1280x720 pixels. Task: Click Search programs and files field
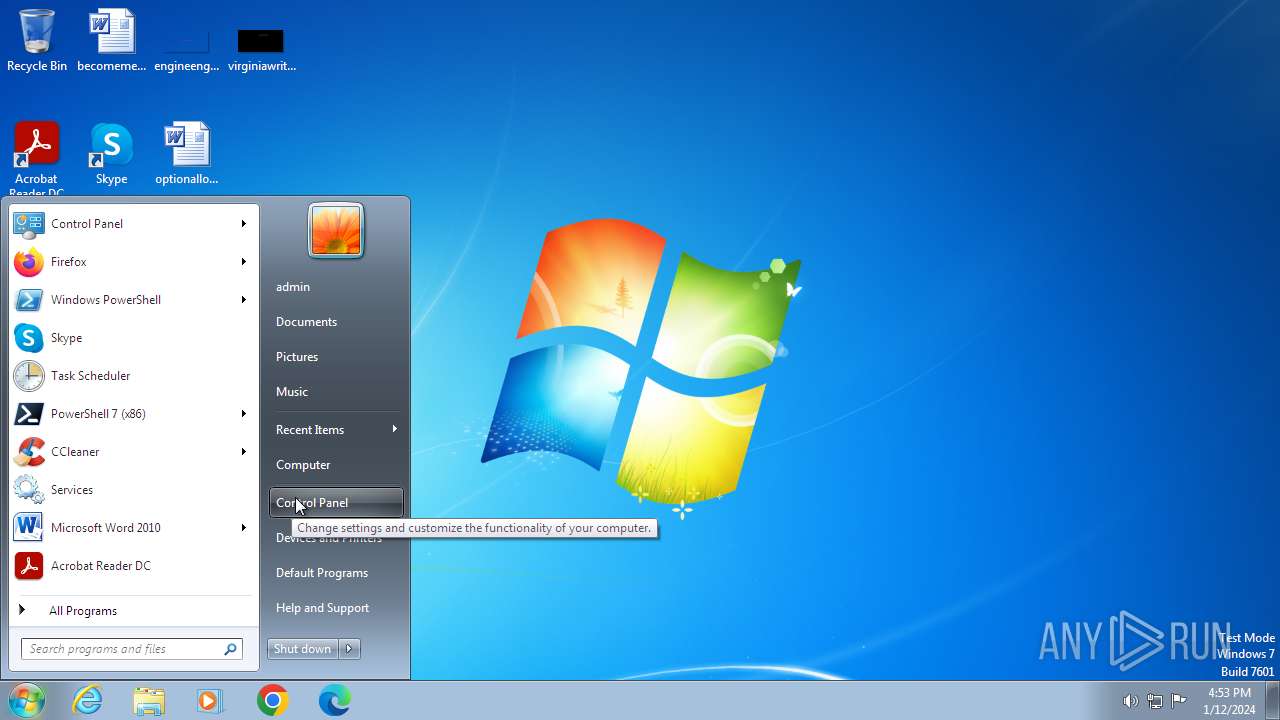(131, 649)
